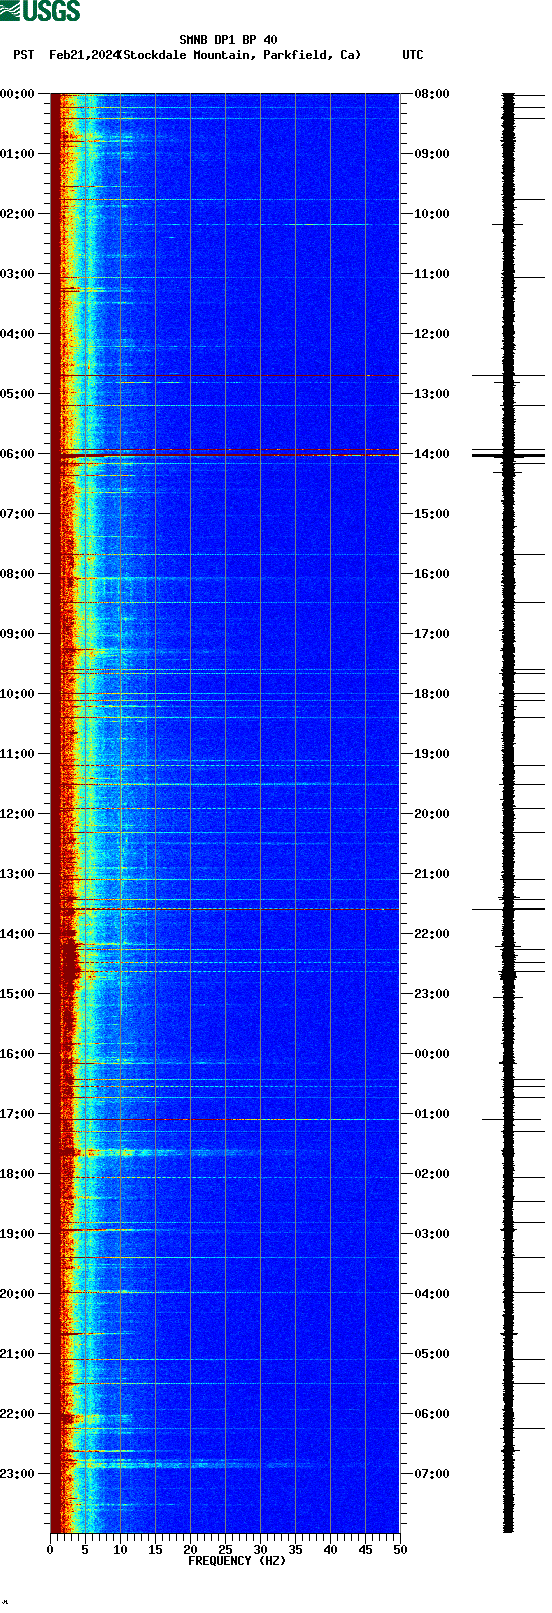Click the 06:00 UTC time label
Viewport: 552px width, 1613px height.
tap(432, 1414)
